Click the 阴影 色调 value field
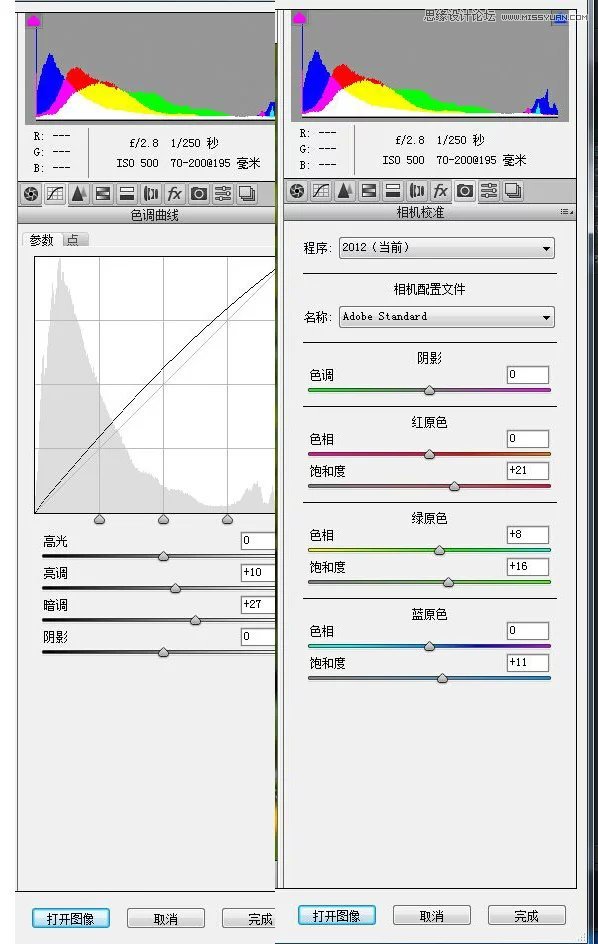598x944 pixels. 528,374
